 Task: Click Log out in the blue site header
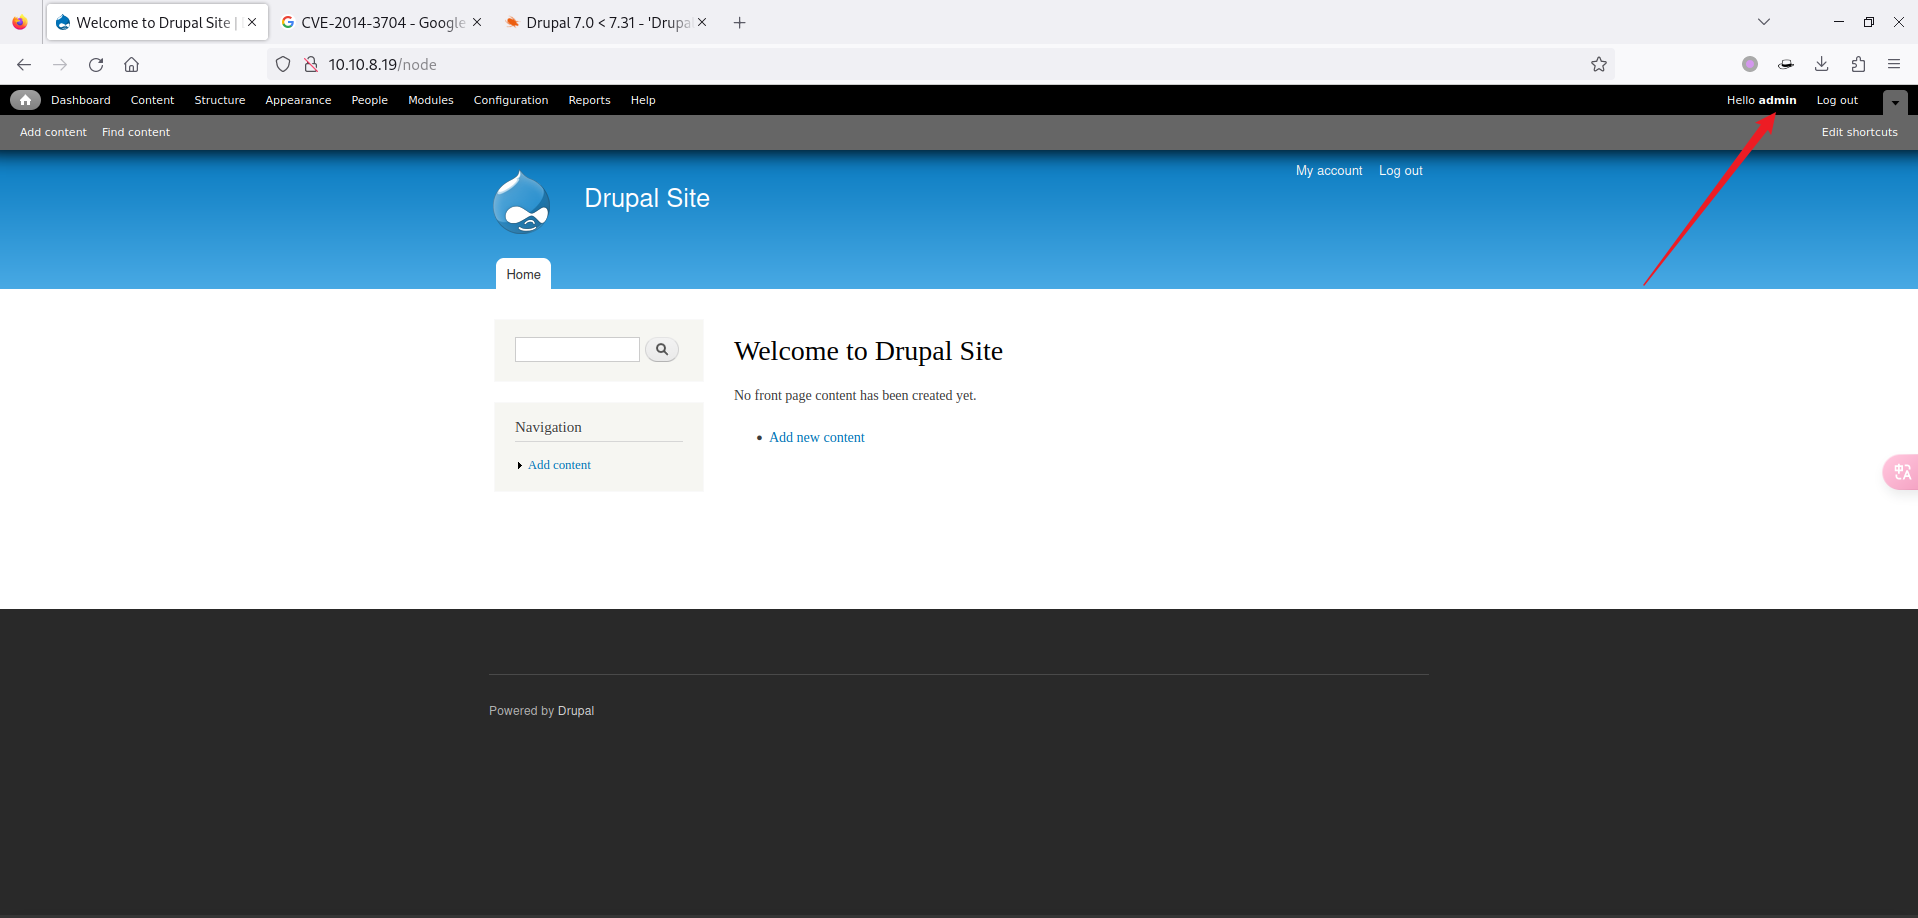point(1400,171)
